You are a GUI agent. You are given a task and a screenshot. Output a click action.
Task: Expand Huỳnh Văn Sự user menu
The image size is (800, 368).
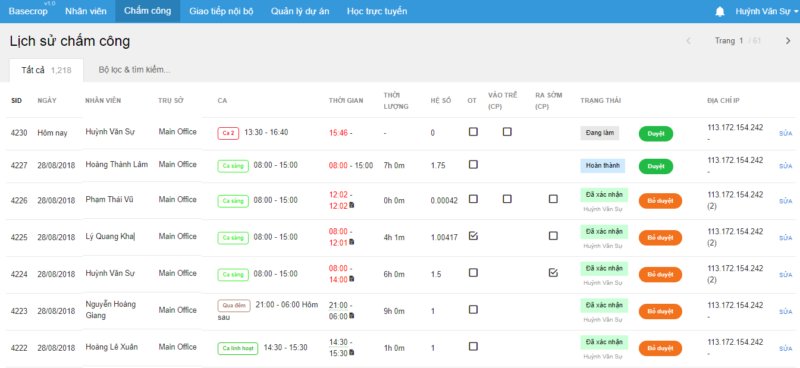tap(766, 11)
